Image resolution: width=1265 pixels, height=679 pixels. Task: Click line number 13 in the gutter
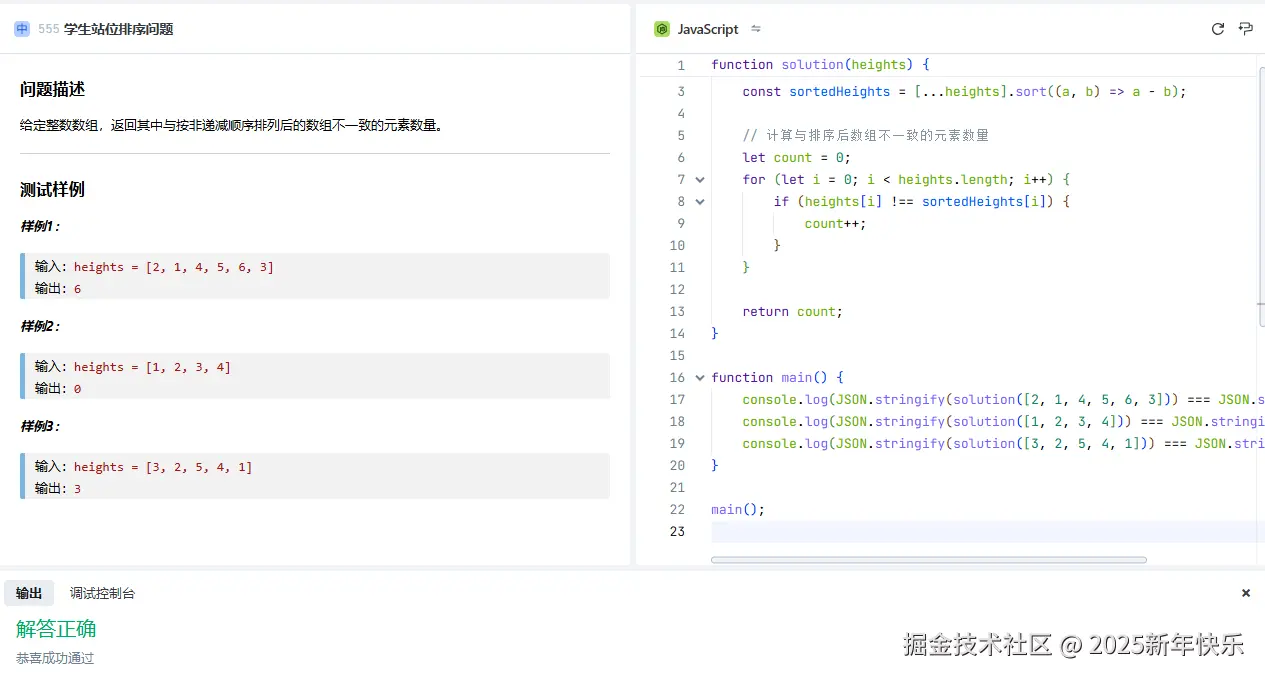(677, 312)
